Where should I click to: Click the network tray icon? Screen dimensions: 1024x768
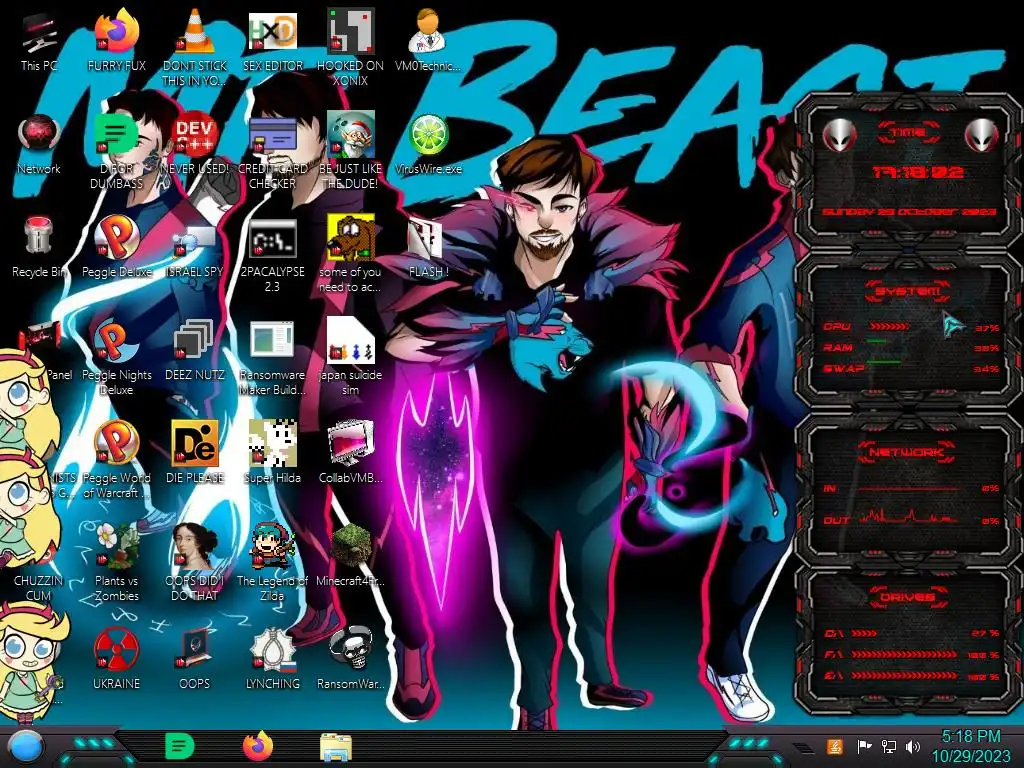889,746
